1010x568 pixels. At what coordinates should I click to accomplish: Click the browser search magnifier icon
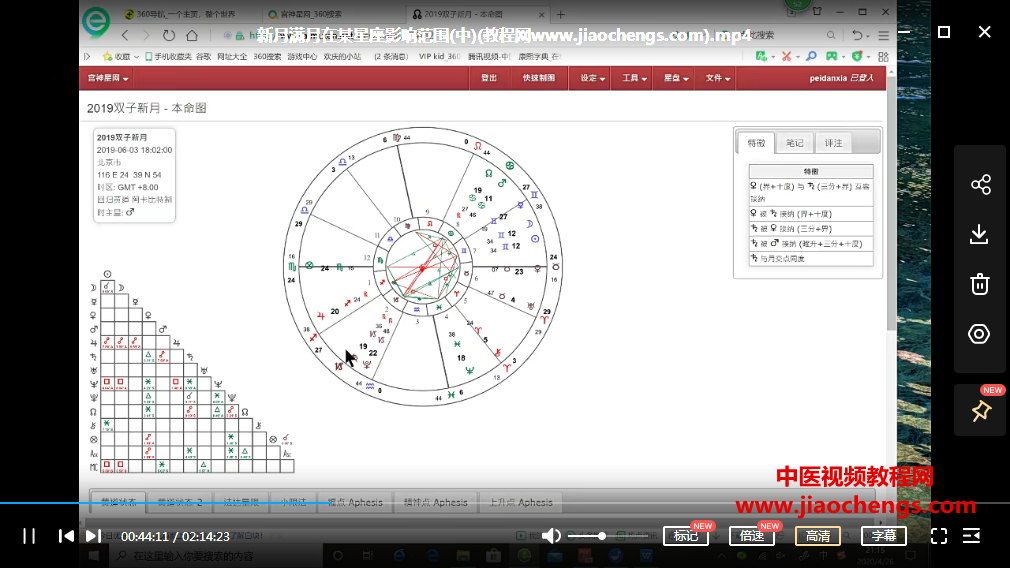coord(831,35)
